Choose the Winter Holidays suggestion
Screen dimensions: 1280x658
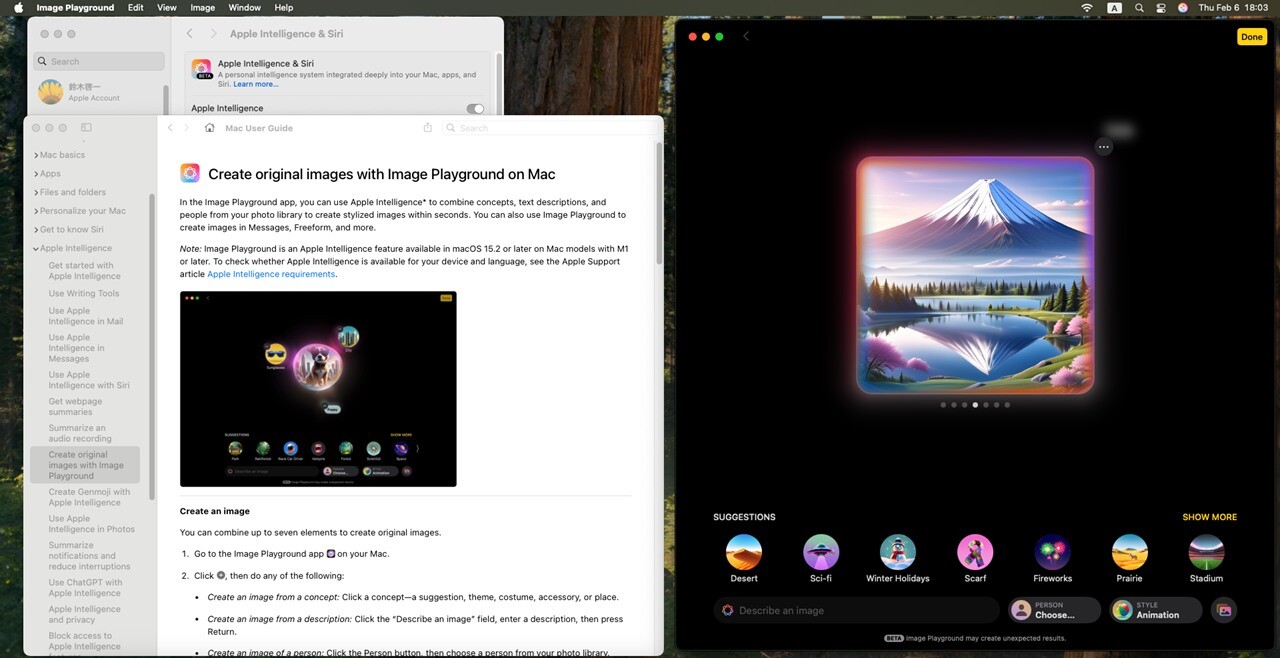(898, 552)
